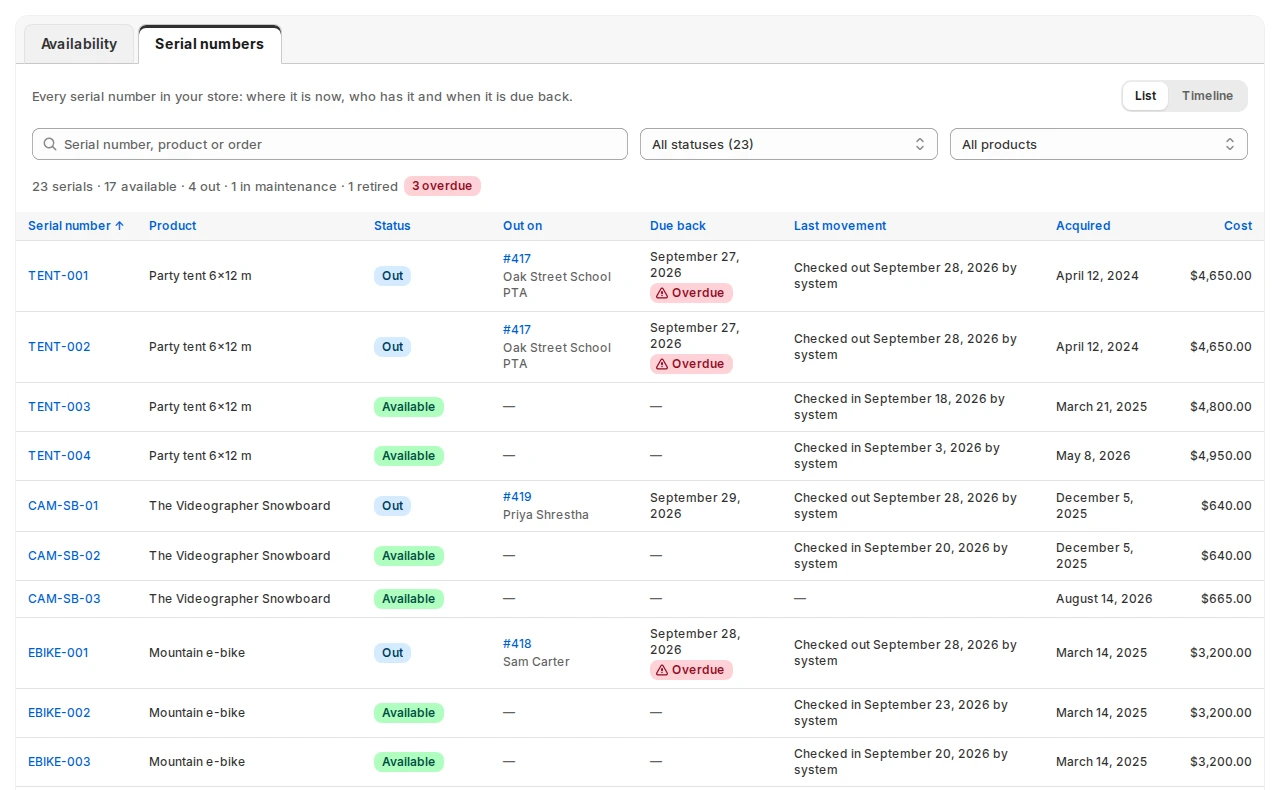Sort by the Out on column
This screenshot has width=1280, height=790.
522,226
